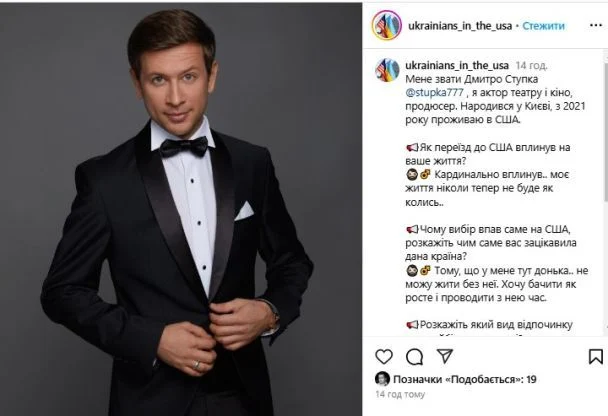
Task: Open ukrainians_in_the_usa profile from the header
Action: coord(460,26)
